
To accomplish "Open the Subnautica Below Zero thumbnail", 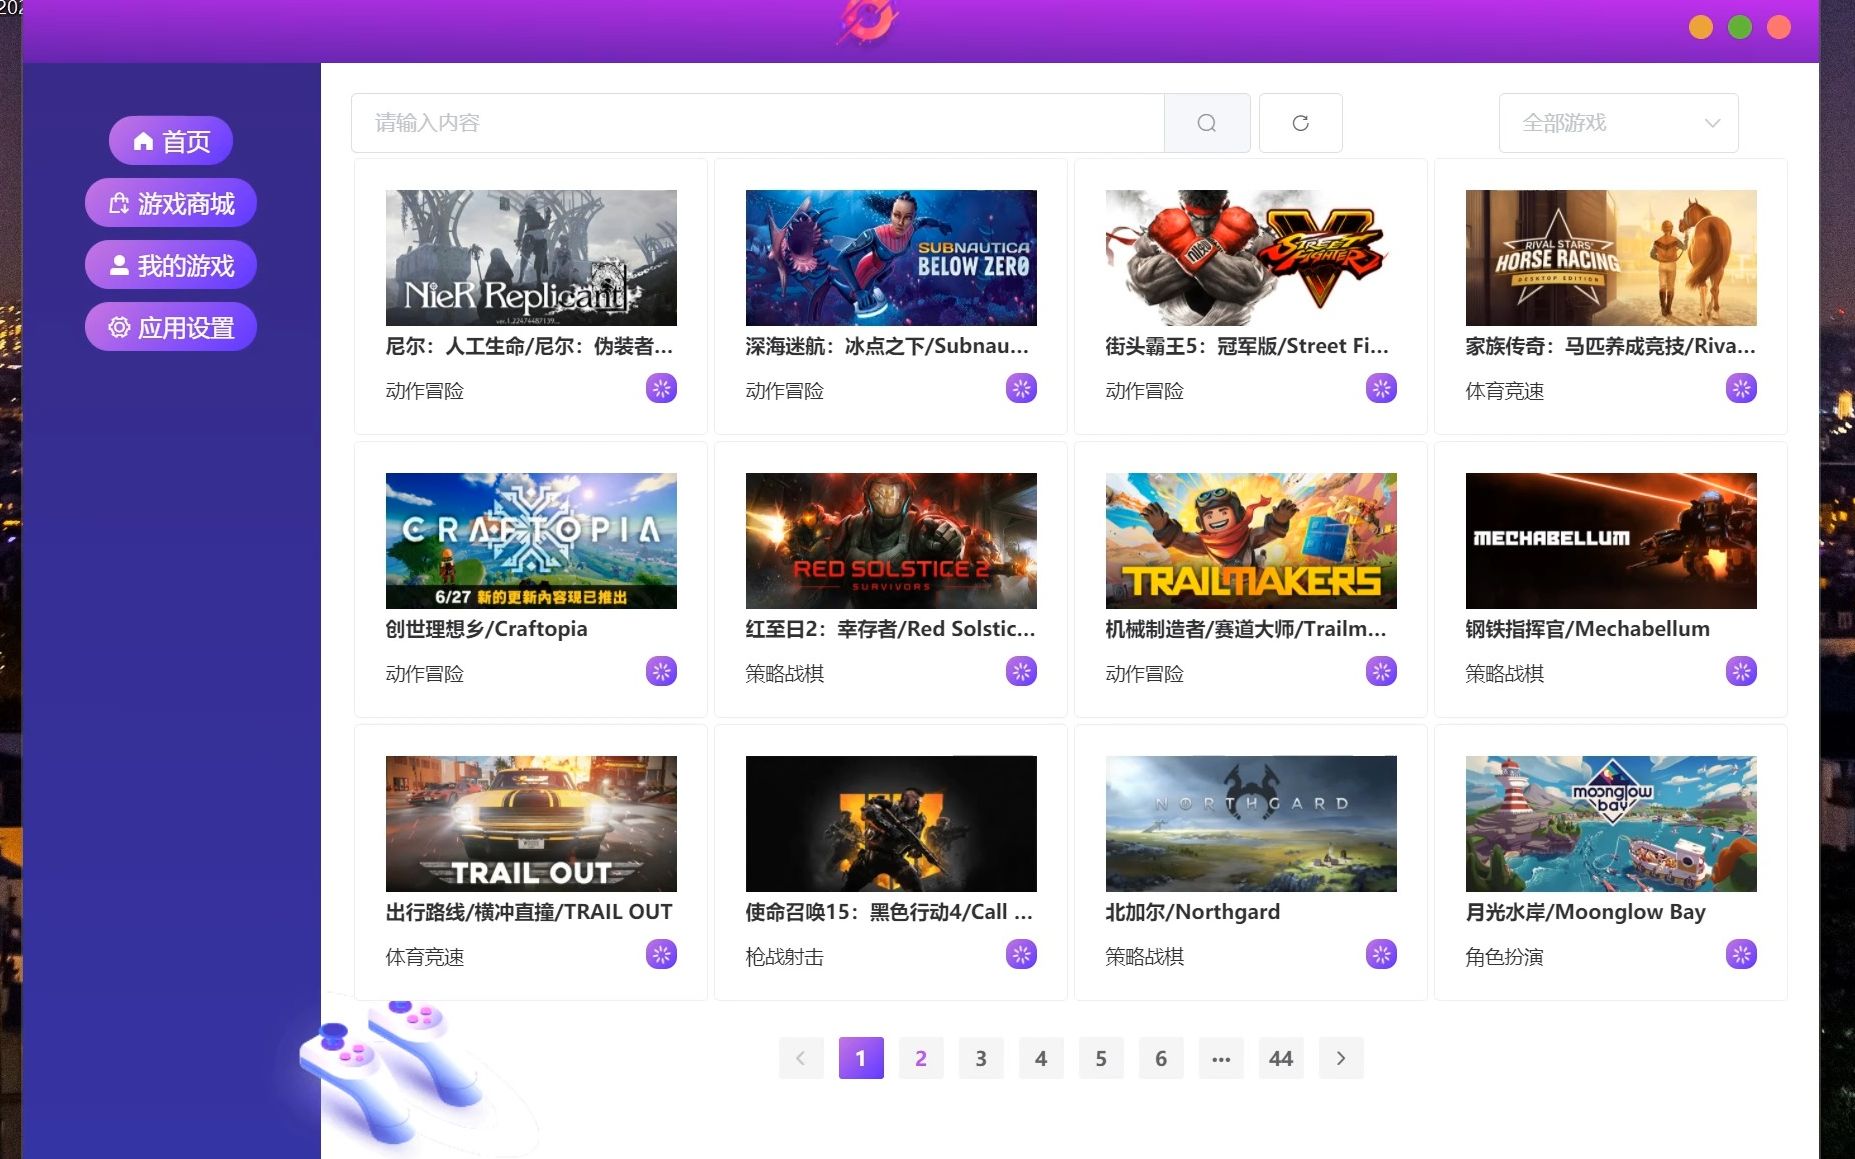I will coord(891,258).
